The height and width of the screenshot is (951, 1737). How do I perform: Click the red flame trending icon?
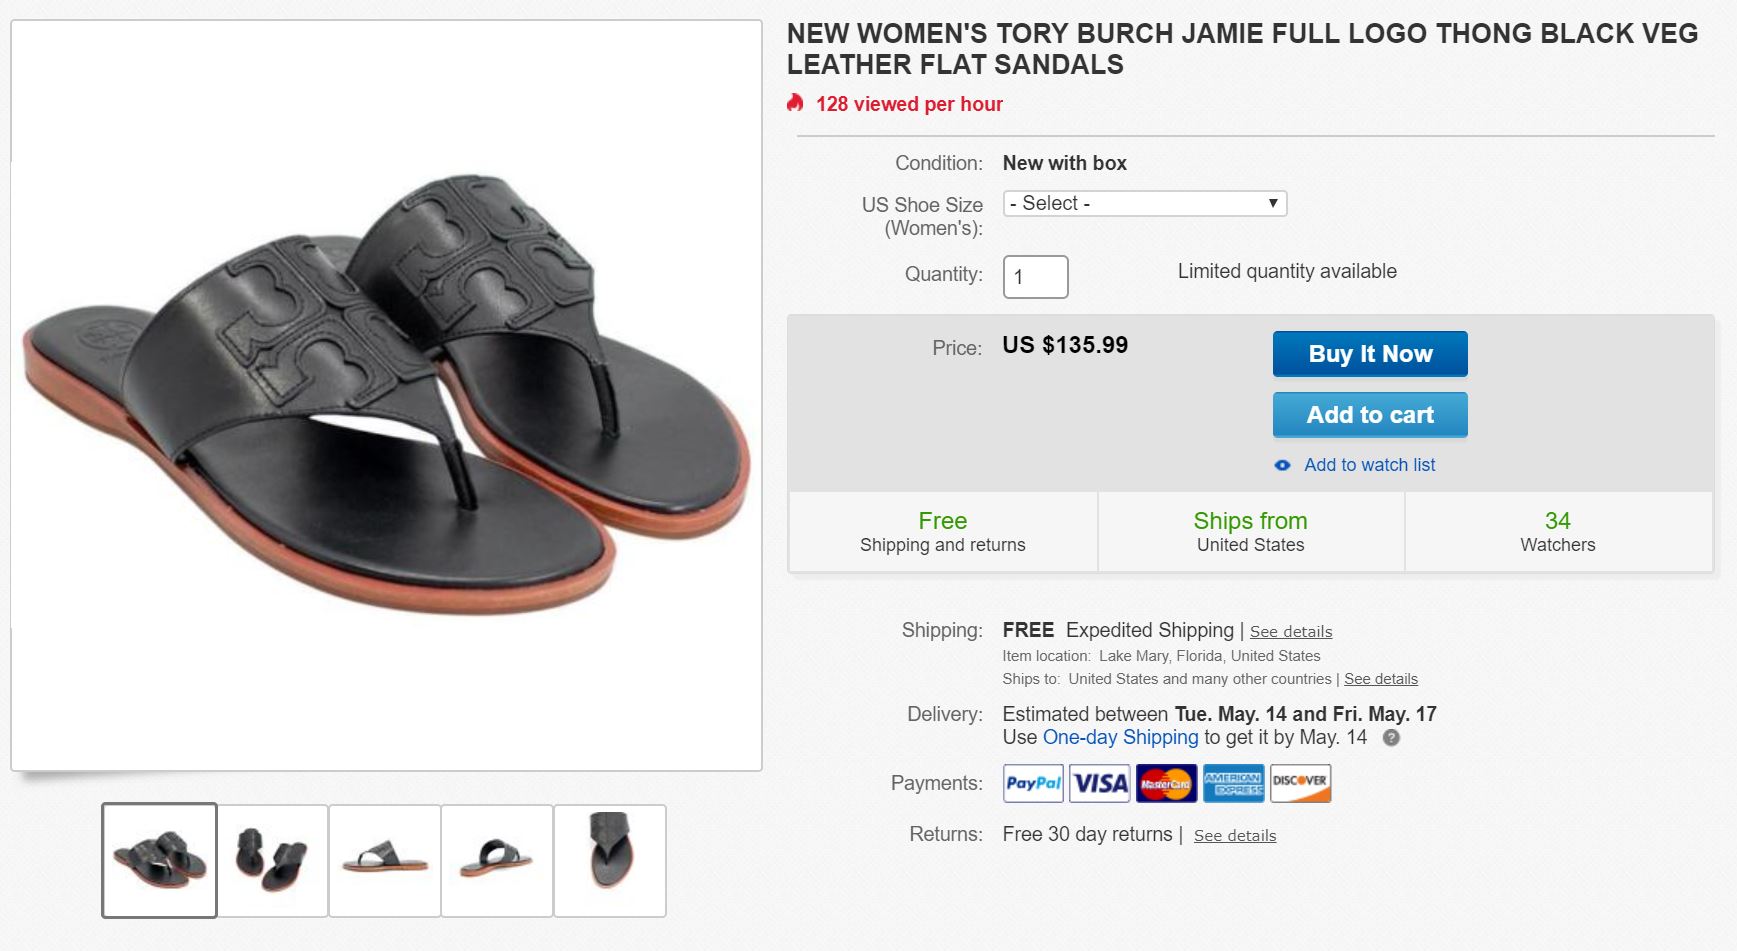(x=795, y=103)
